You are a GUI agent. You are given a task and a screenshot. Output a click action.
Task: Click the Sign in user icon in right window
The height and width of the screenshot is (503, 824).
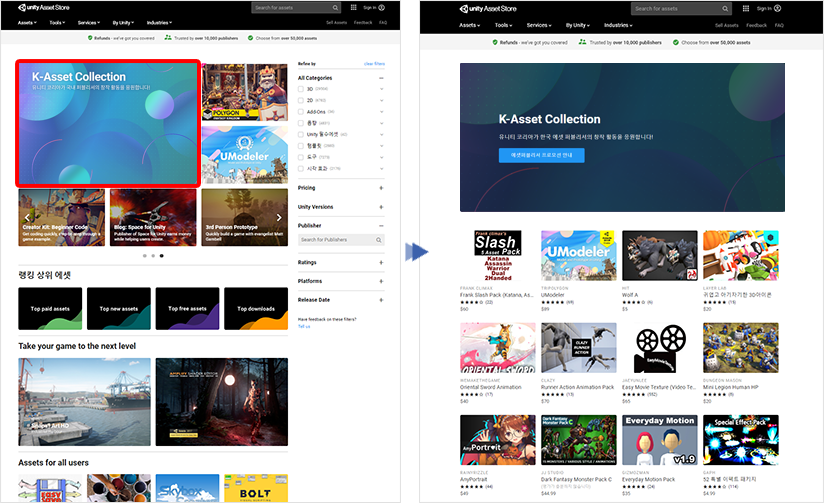point(777,8)
